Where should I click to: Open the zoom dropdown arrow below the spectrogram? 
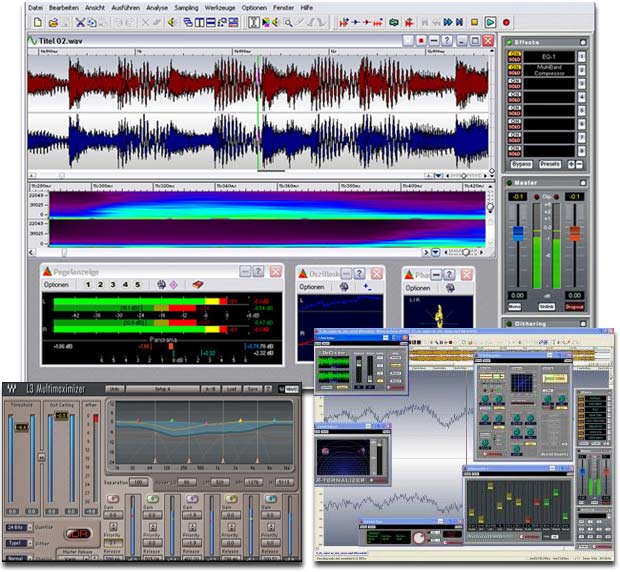[x=435, y=252]
